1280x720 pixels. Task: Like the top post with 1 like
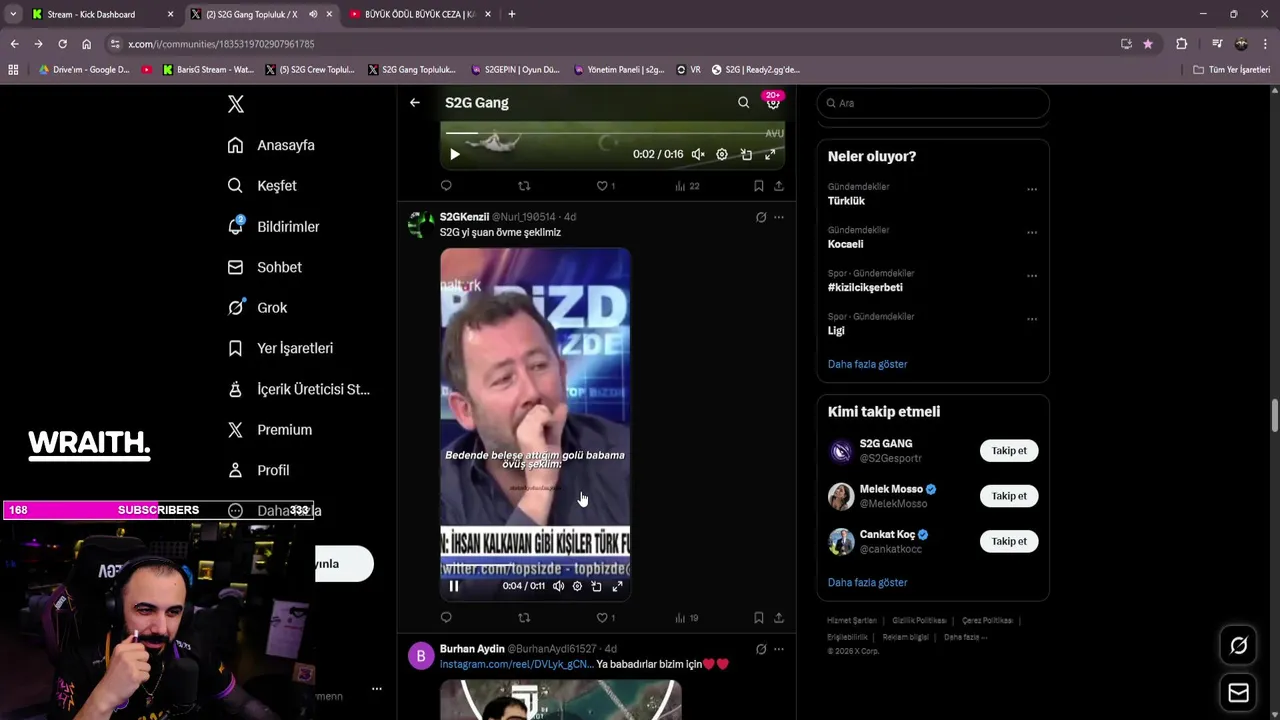(x=605, y=186)
